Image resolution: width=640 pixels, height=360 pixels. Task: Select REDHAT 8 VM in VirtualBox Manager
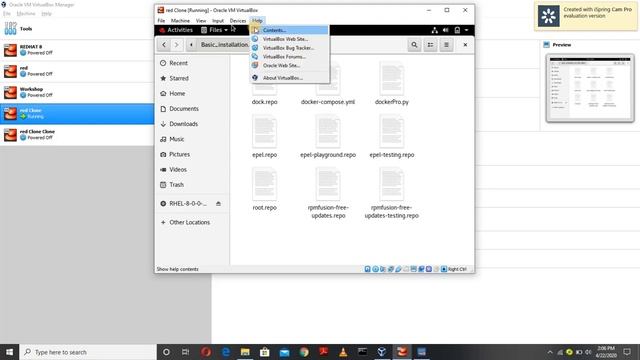(x=78, y=50)
